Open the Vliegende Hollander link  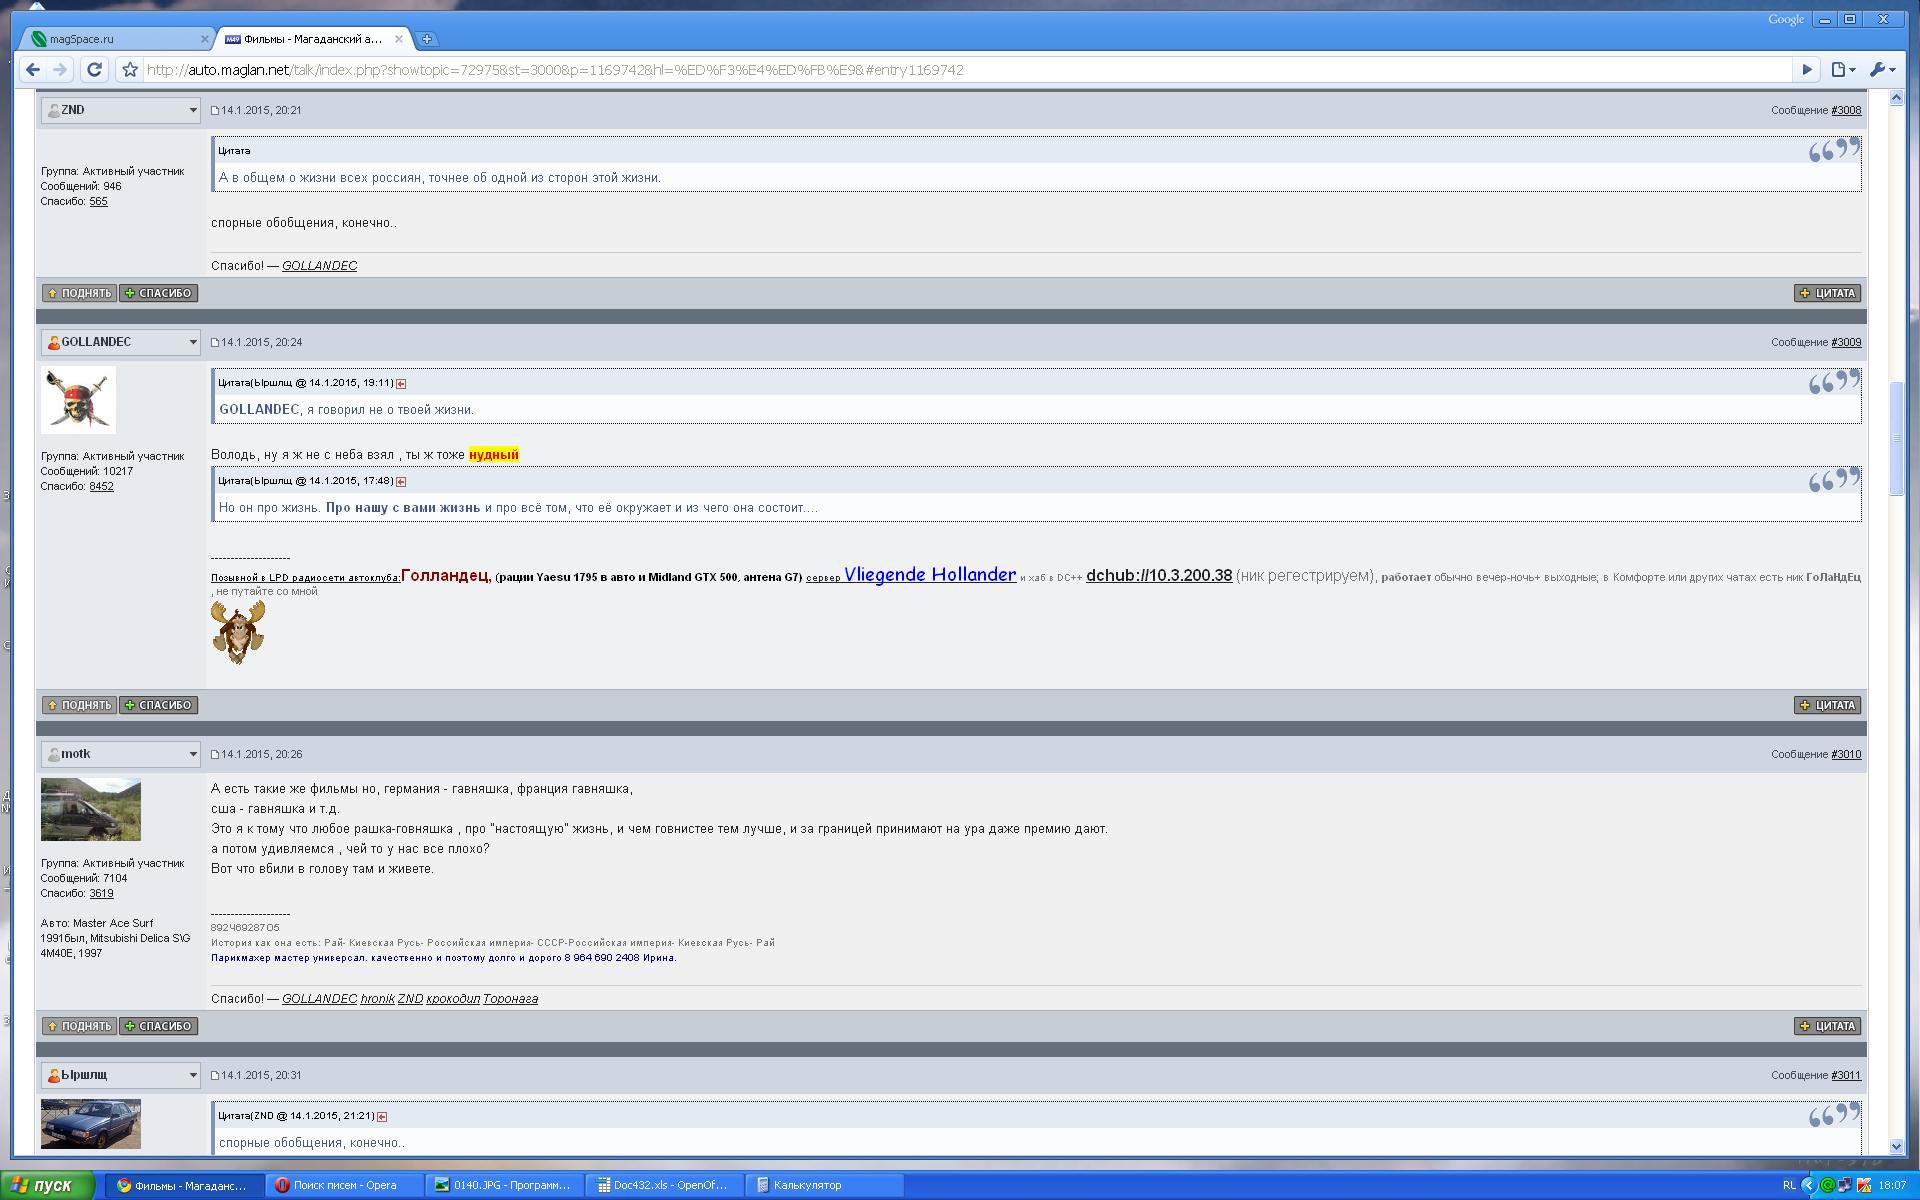(929, 575)
